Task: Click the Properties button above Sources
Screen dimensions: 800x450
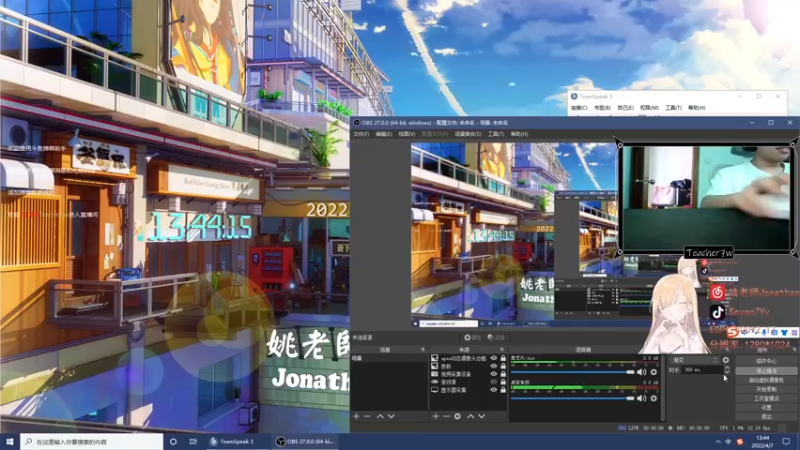Action: 472,337
